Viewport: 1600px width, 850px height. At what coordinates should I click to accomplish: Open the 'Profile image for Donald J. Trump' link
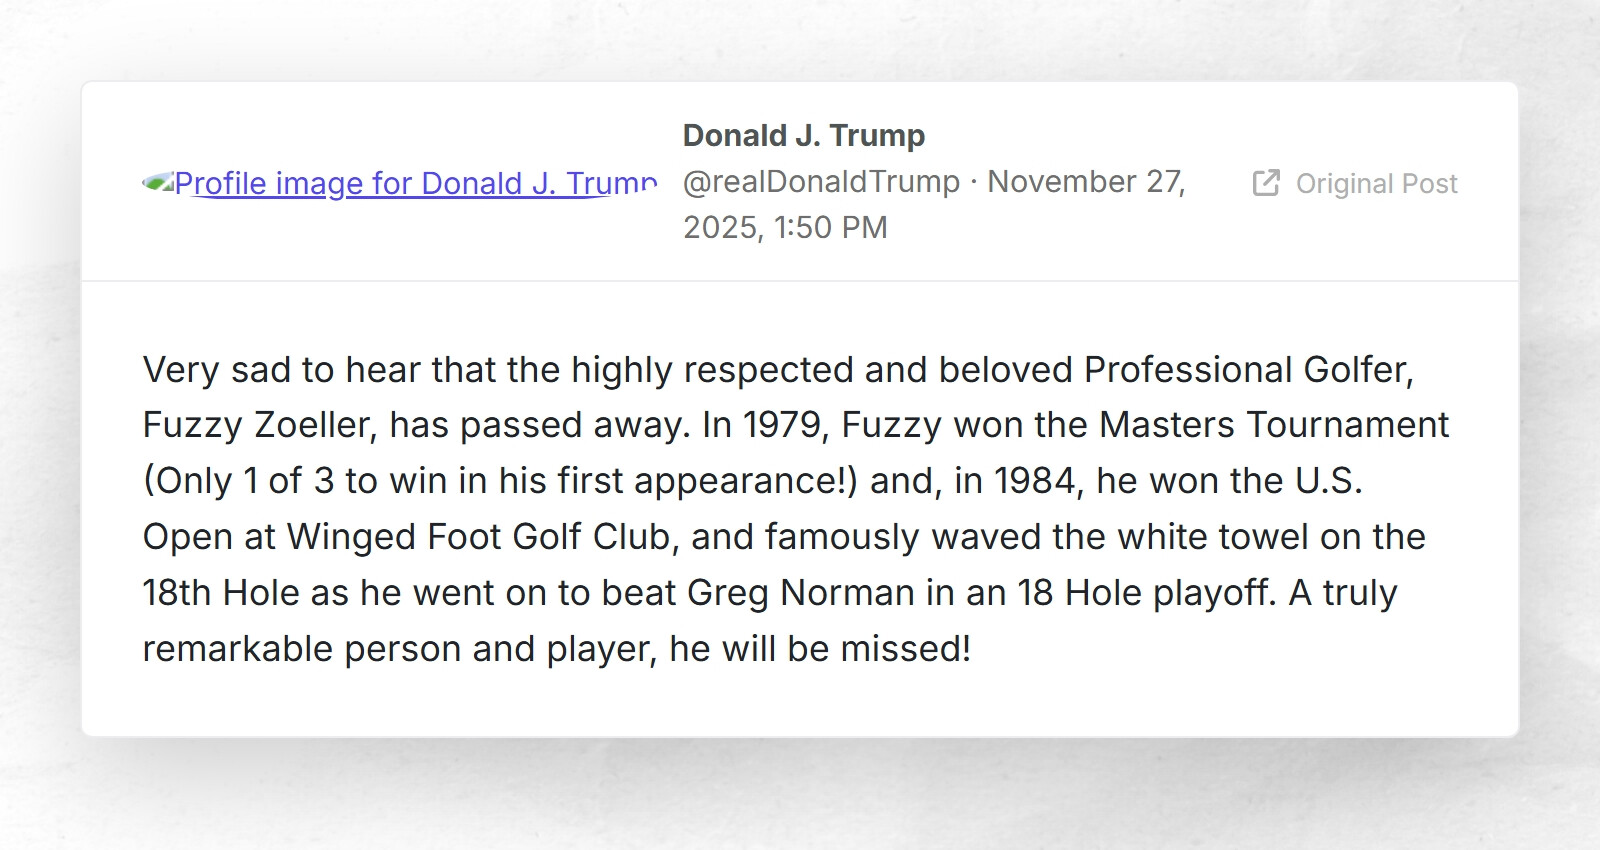click(416, 184)
